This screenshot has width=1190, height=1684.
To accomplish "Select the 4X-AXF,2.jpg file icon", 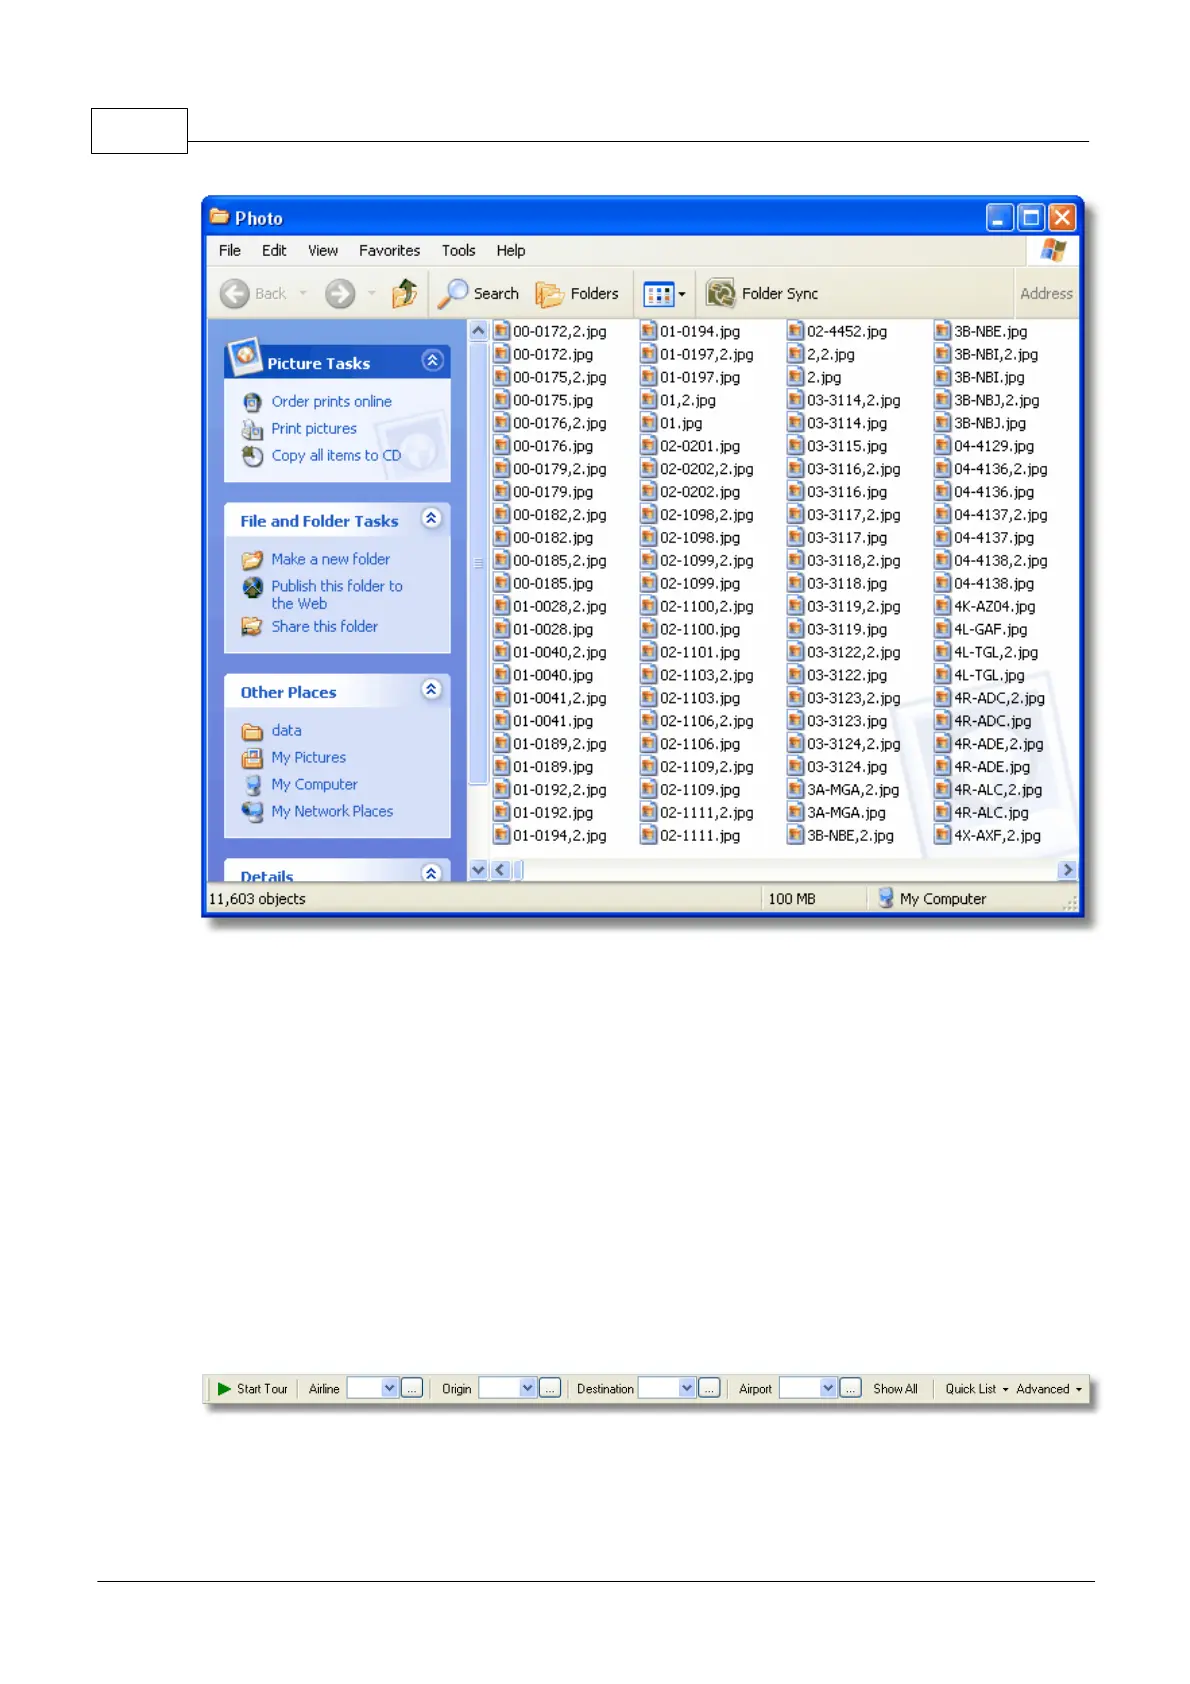I will [942, 835].
